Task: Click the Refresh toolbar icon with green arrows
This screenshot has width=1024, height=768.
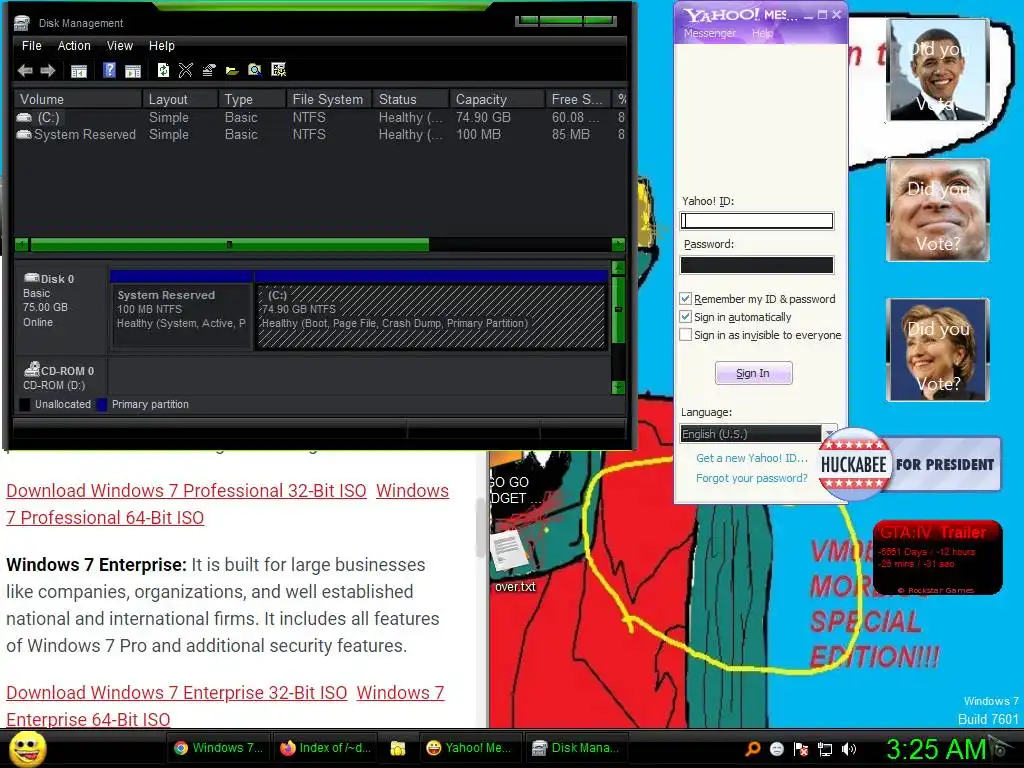Action: pyautogui.click(x=163, y=70)
